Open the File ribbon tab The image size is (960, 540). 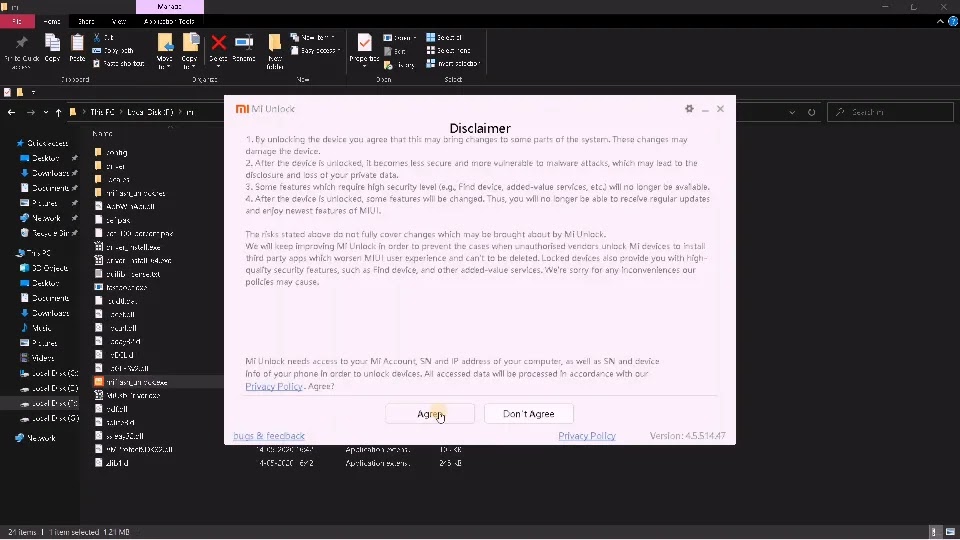(x=17, y=21)
